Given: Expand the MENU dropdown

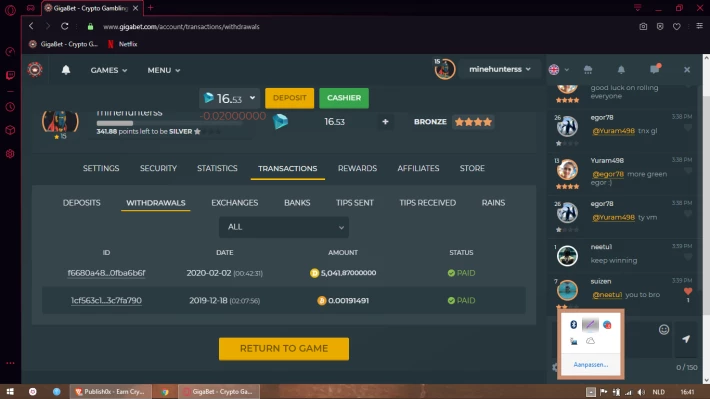Looking at the screenshot, I should 163,70.
